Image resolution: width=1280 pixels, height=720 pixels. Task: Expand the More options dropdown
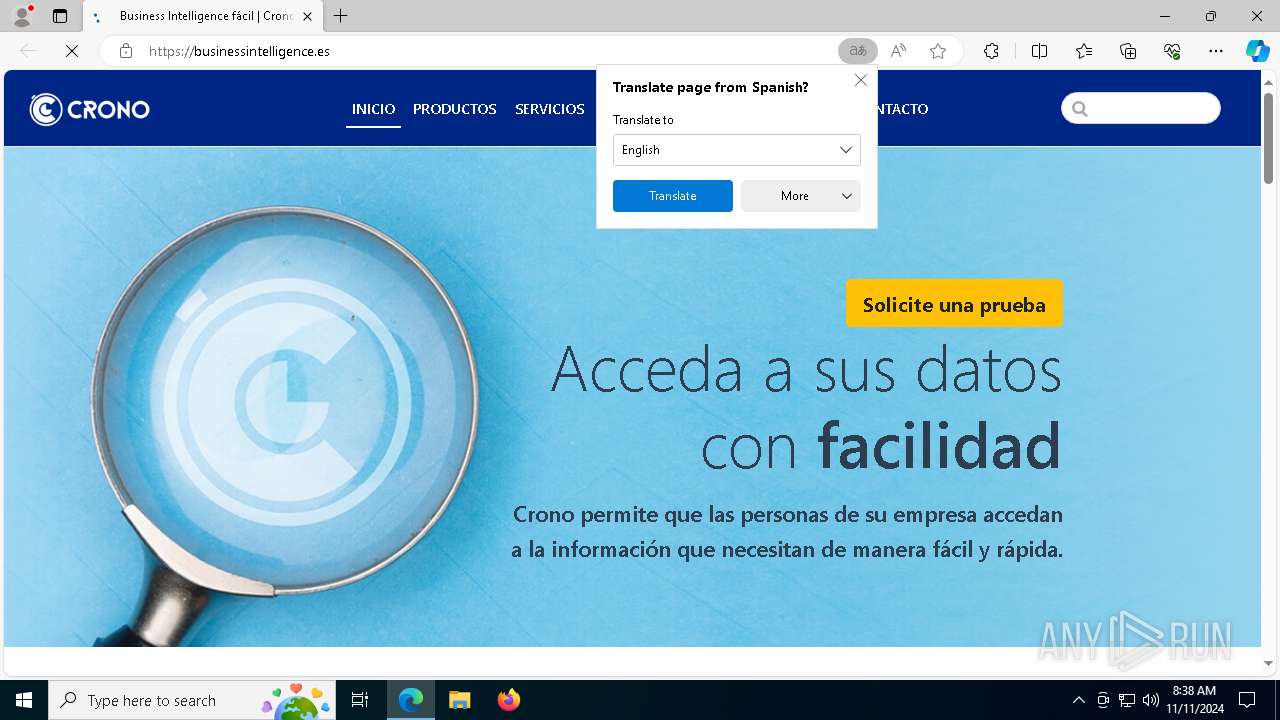point(801,196)
